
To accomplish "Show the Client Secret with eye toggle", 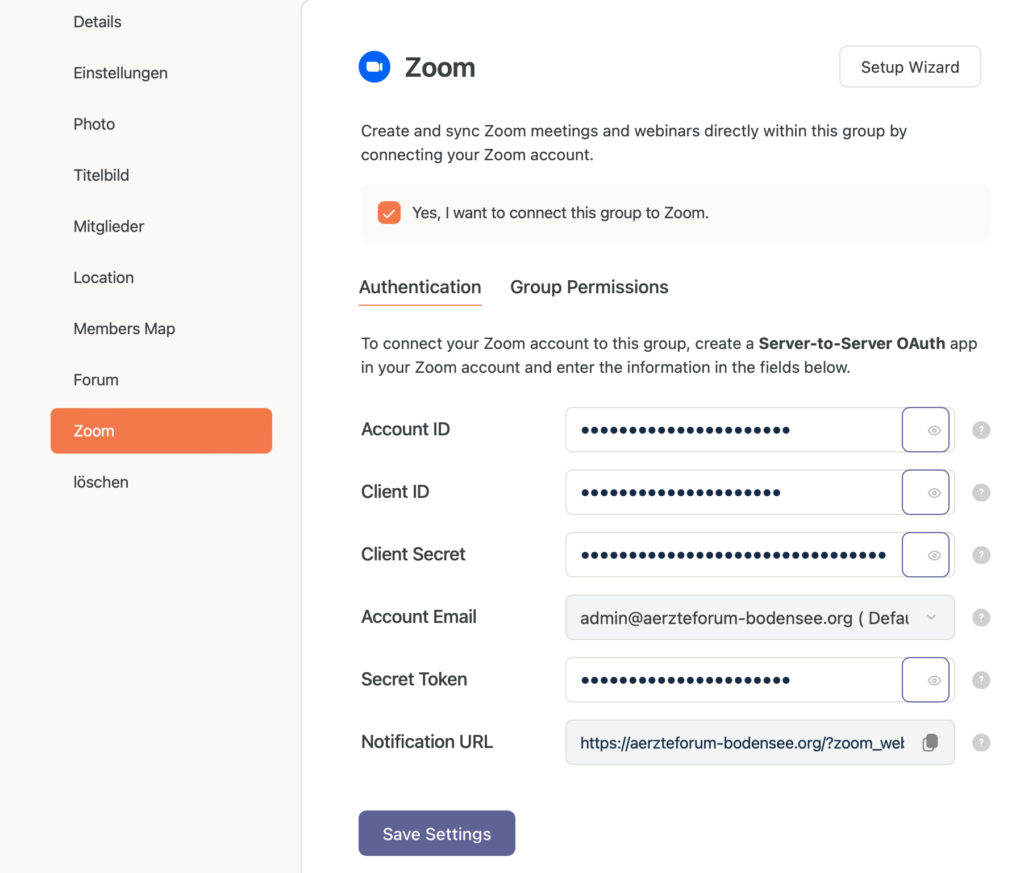I will point(926,555).
